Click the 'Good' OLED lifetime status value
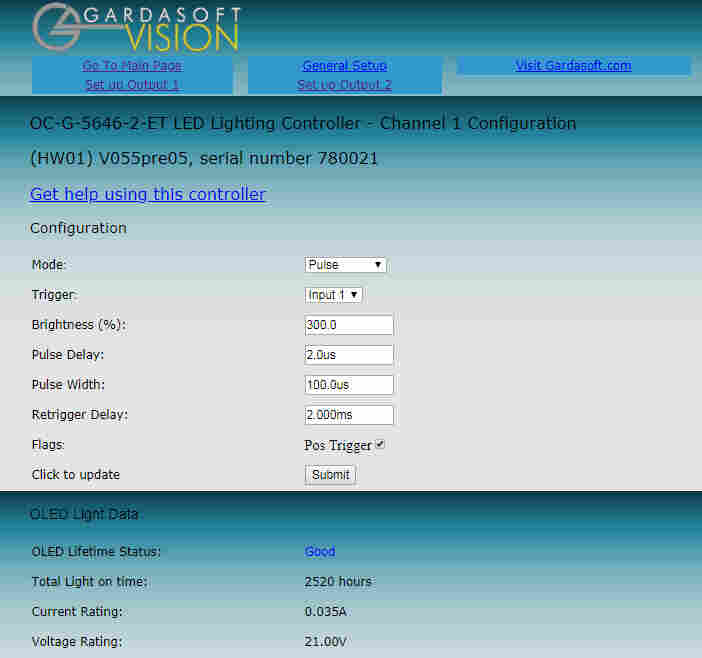This screenshot has height=658, width=702. point(320,552)
